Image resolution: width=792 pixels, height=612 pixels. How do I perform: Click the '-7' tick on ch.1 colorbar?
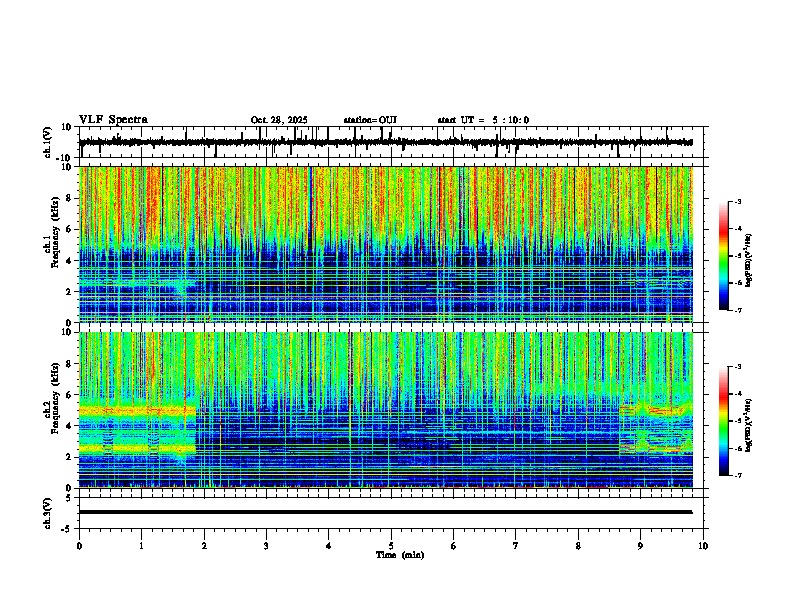(737, 310)
